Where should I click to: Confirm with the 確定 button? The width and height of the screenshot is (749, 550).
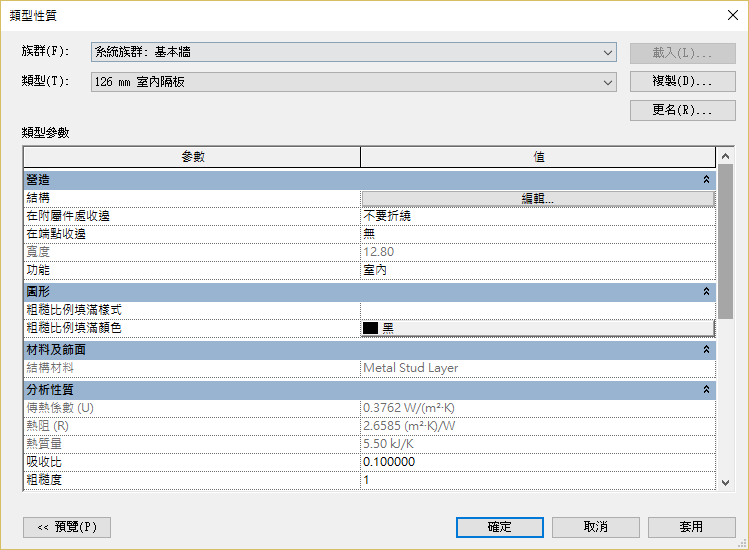(500, 527)
